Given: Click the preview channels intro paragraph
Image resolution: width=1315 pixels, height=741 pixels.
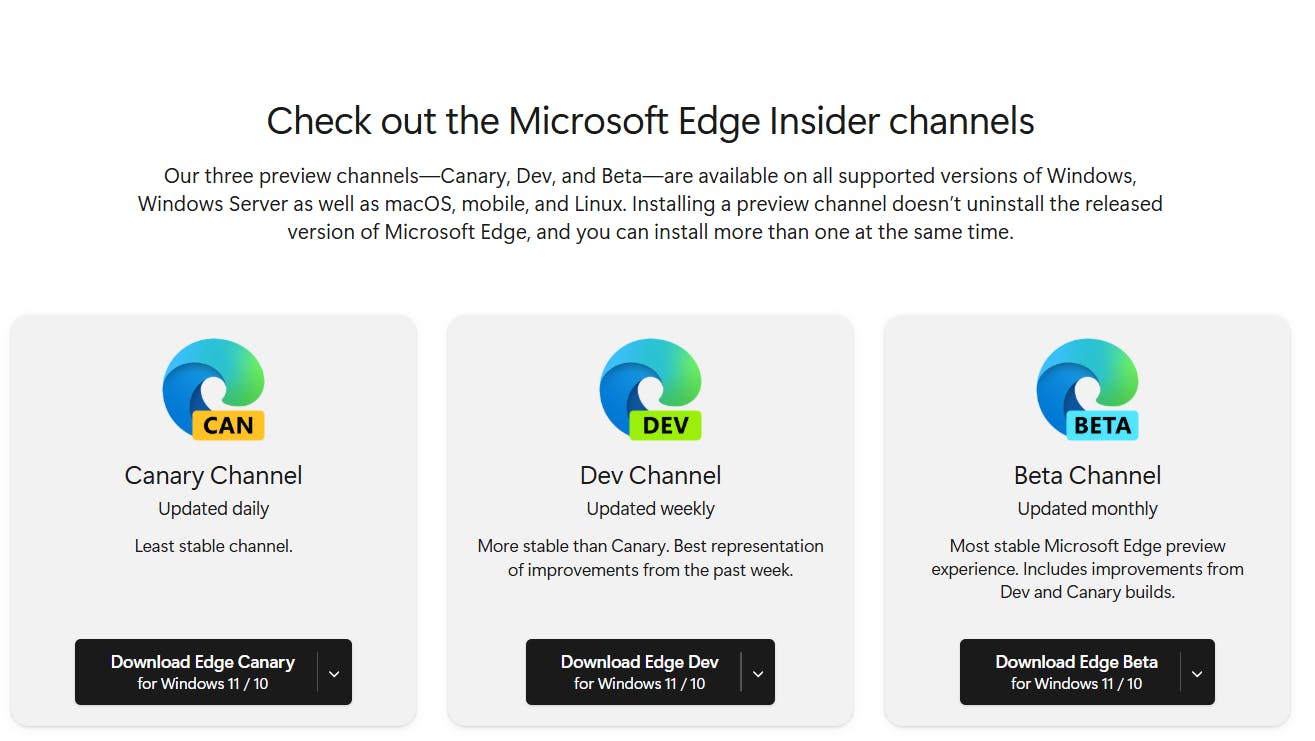Looking at the screenshot, I should point(650,204).
